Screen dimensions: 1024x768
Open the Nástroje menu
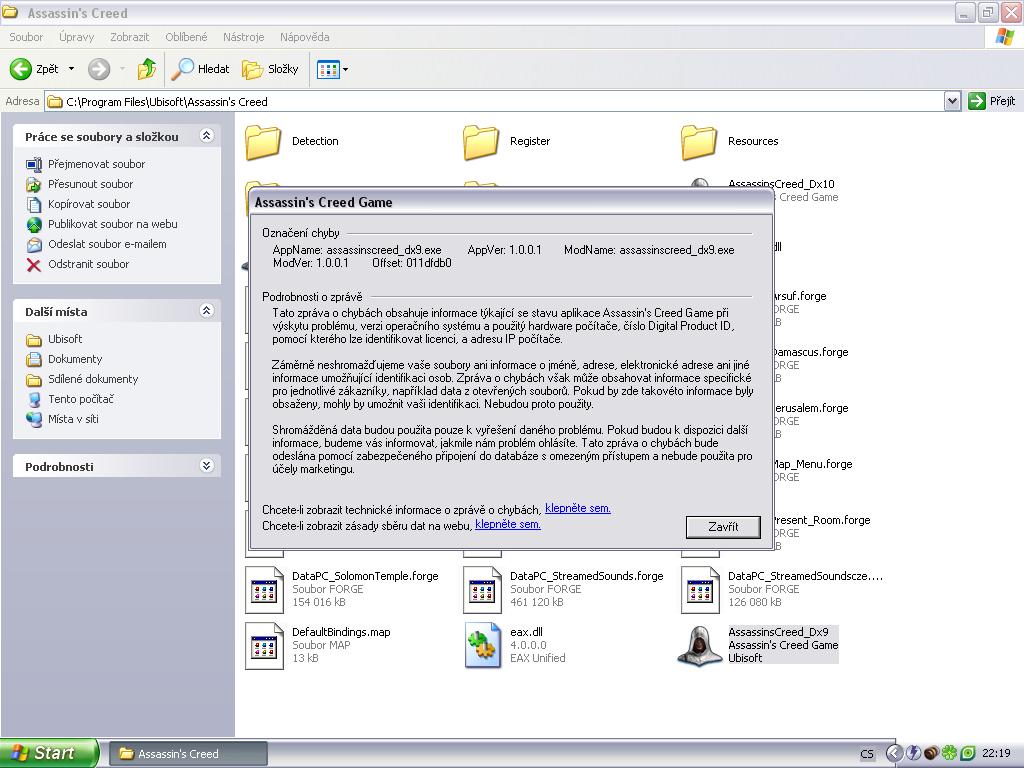(244, 37)
